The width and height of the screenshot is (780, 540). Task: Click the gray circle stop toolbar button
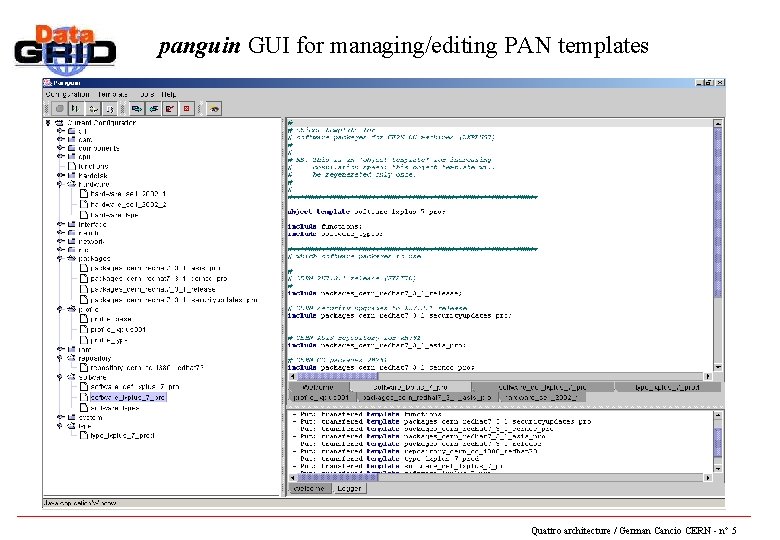click(60, 108)
